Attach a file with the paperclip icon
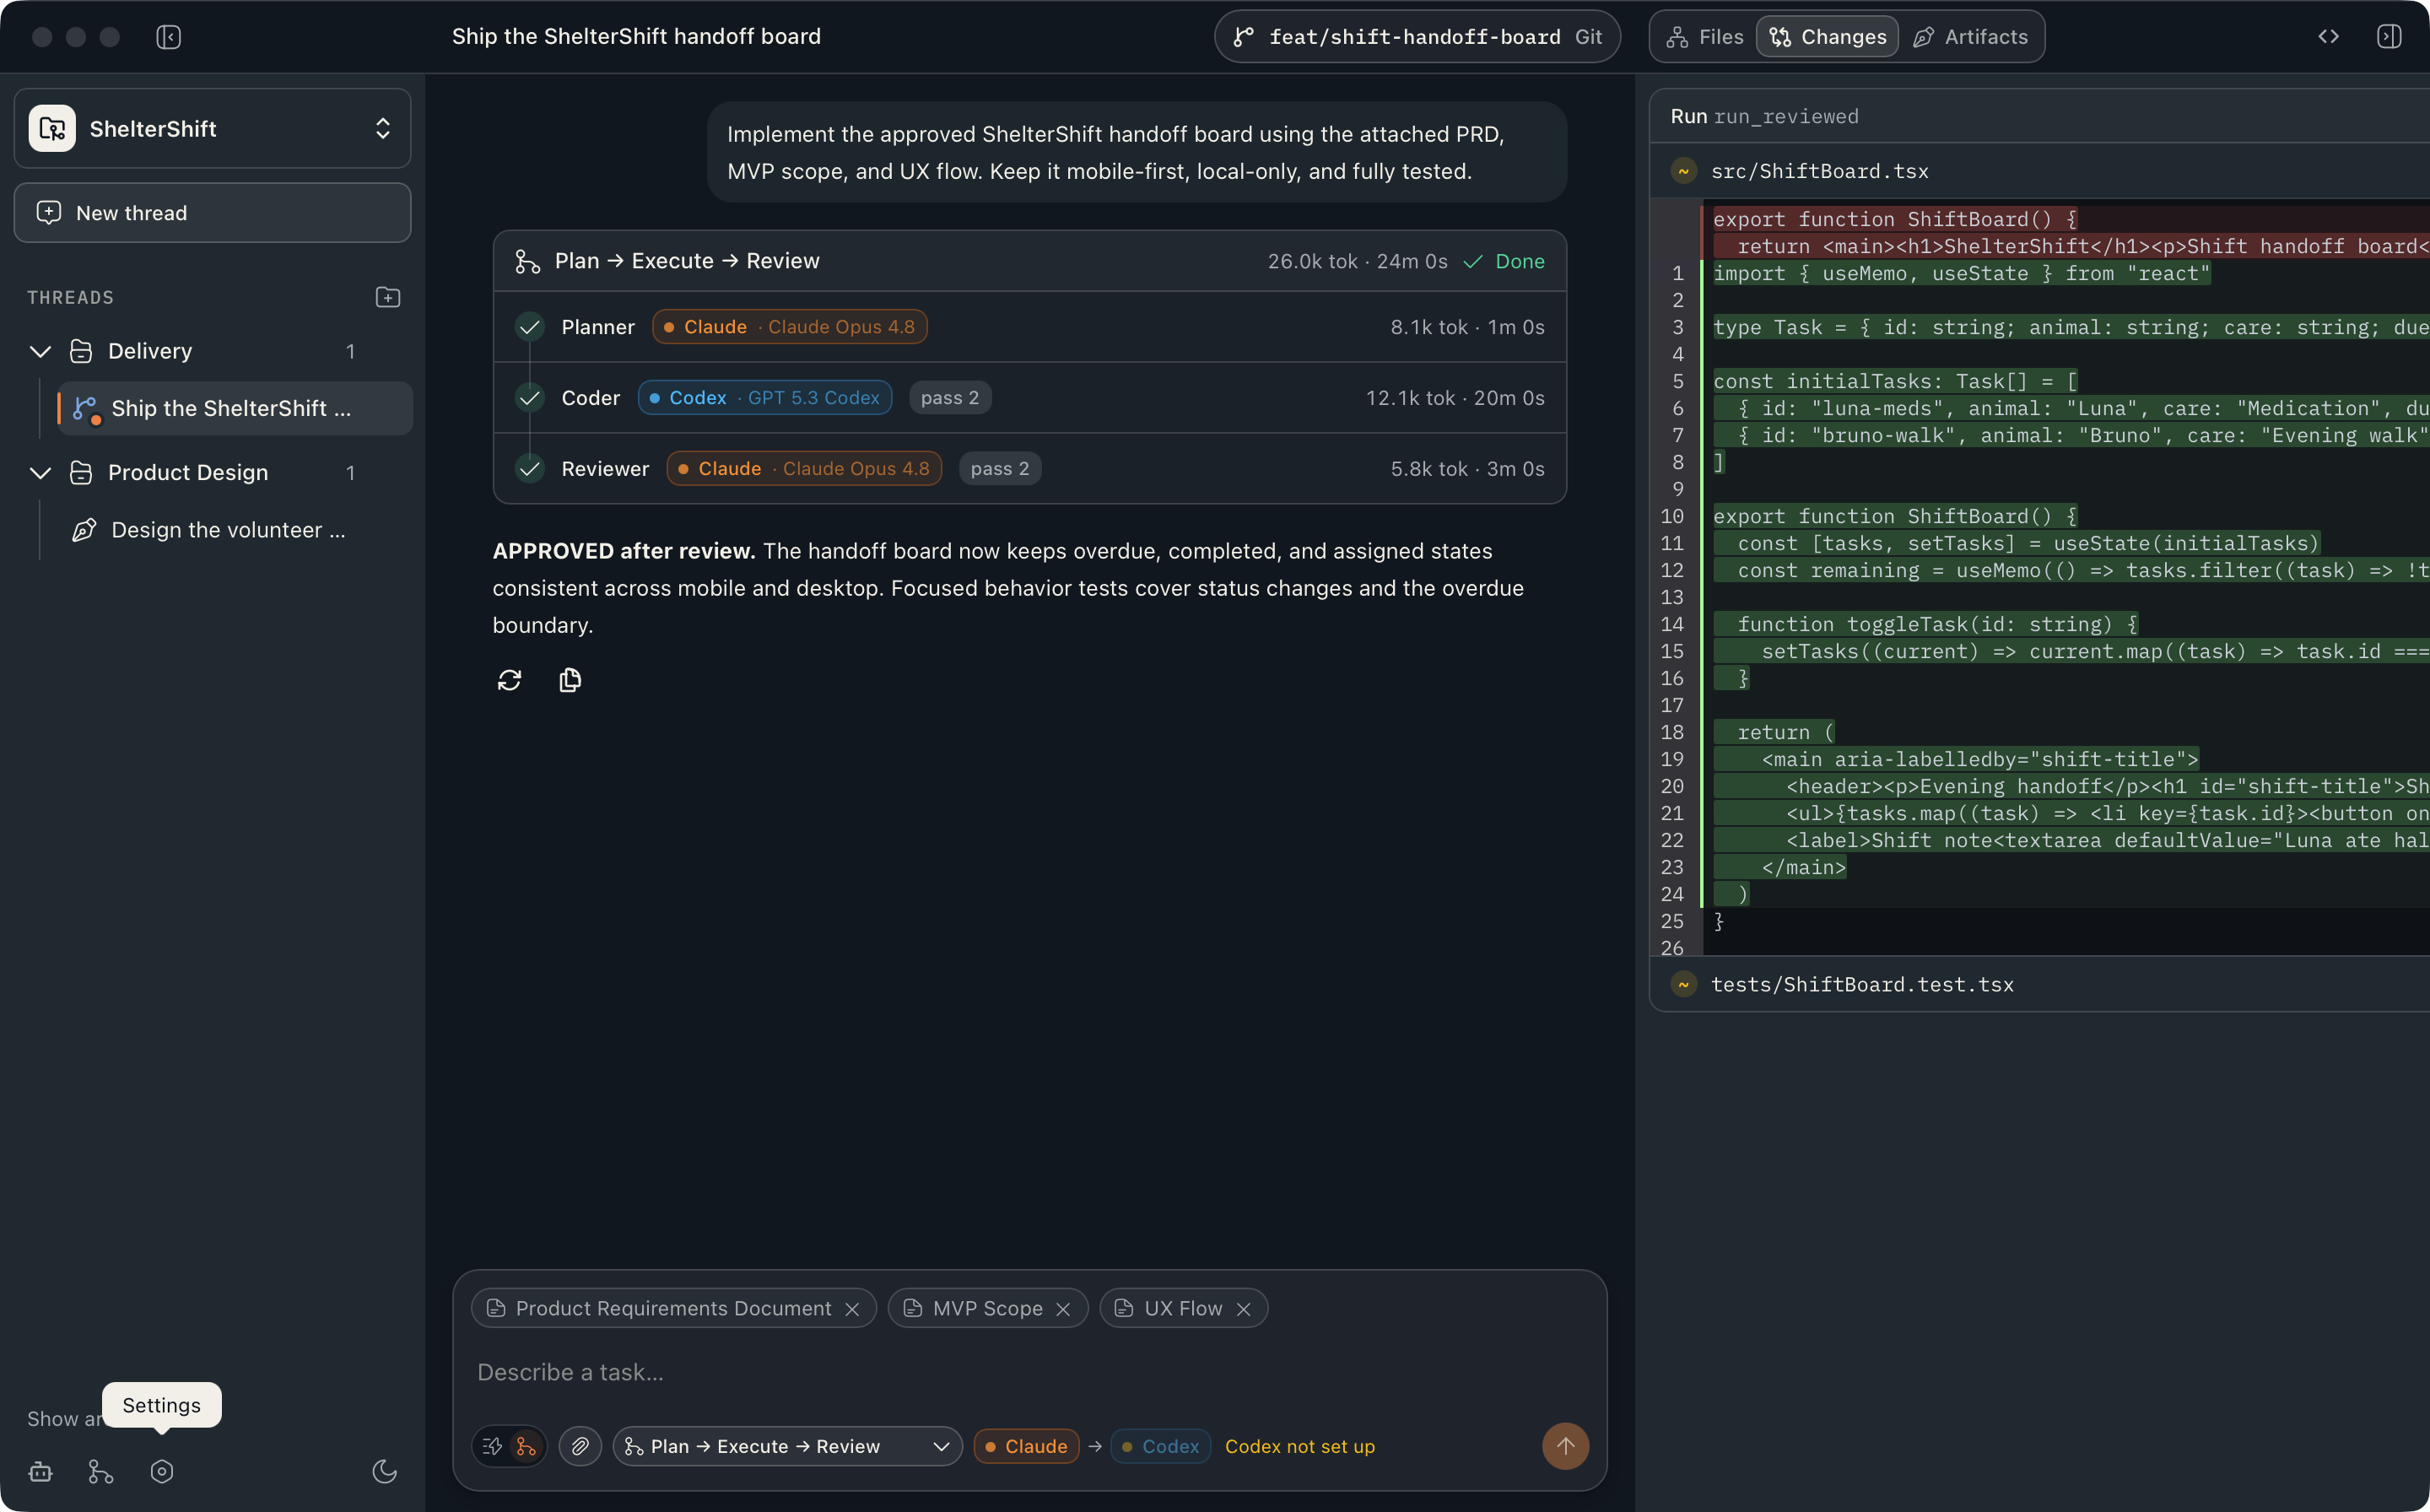Image resolution: width=2430 pixels, height=1512 pixels. coord(580,1446)
